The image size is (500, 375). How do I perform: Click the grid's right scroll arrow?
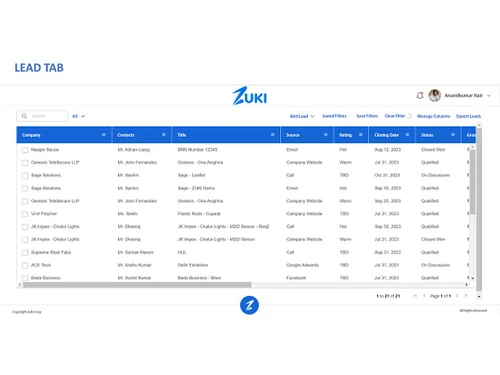pos(466,285)
